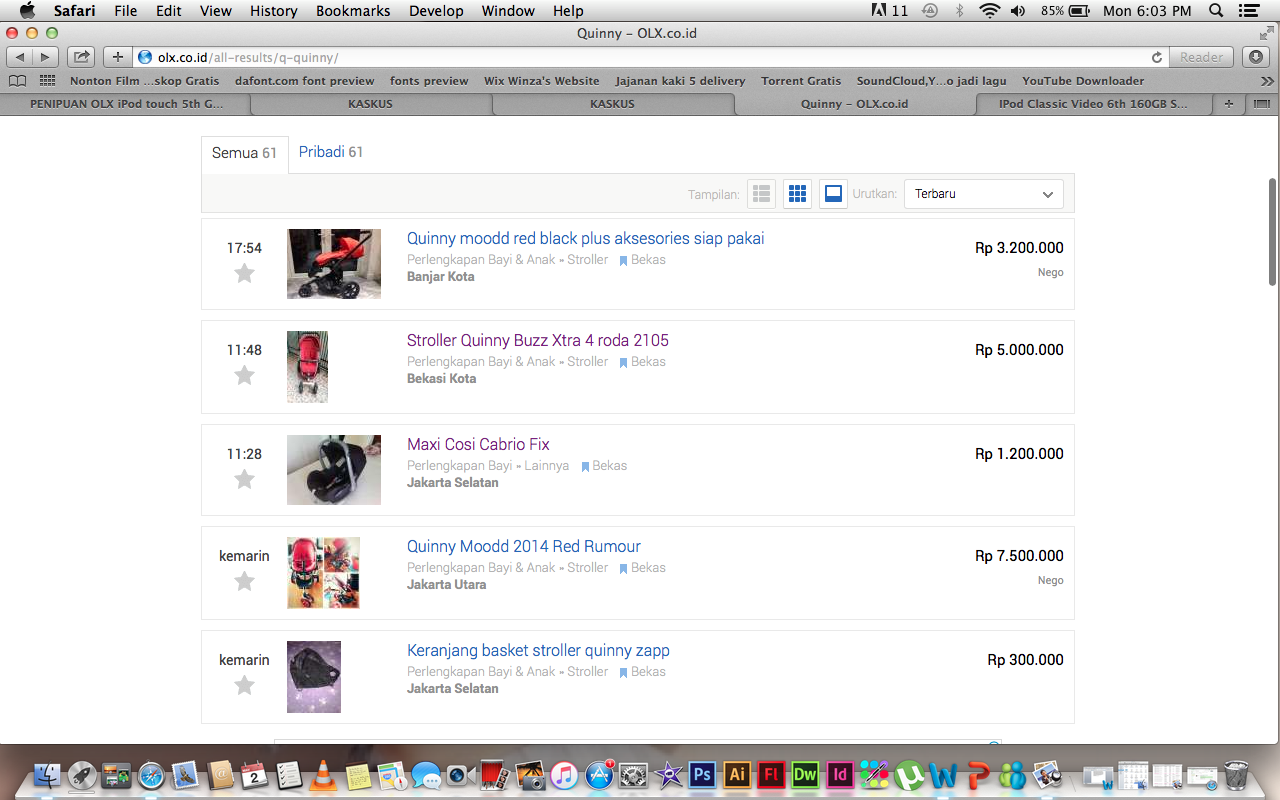Viewport: 1280px width, 800px height.
Task: Open the YouTube Downloader bookmark
Action: click(1083, 81)
